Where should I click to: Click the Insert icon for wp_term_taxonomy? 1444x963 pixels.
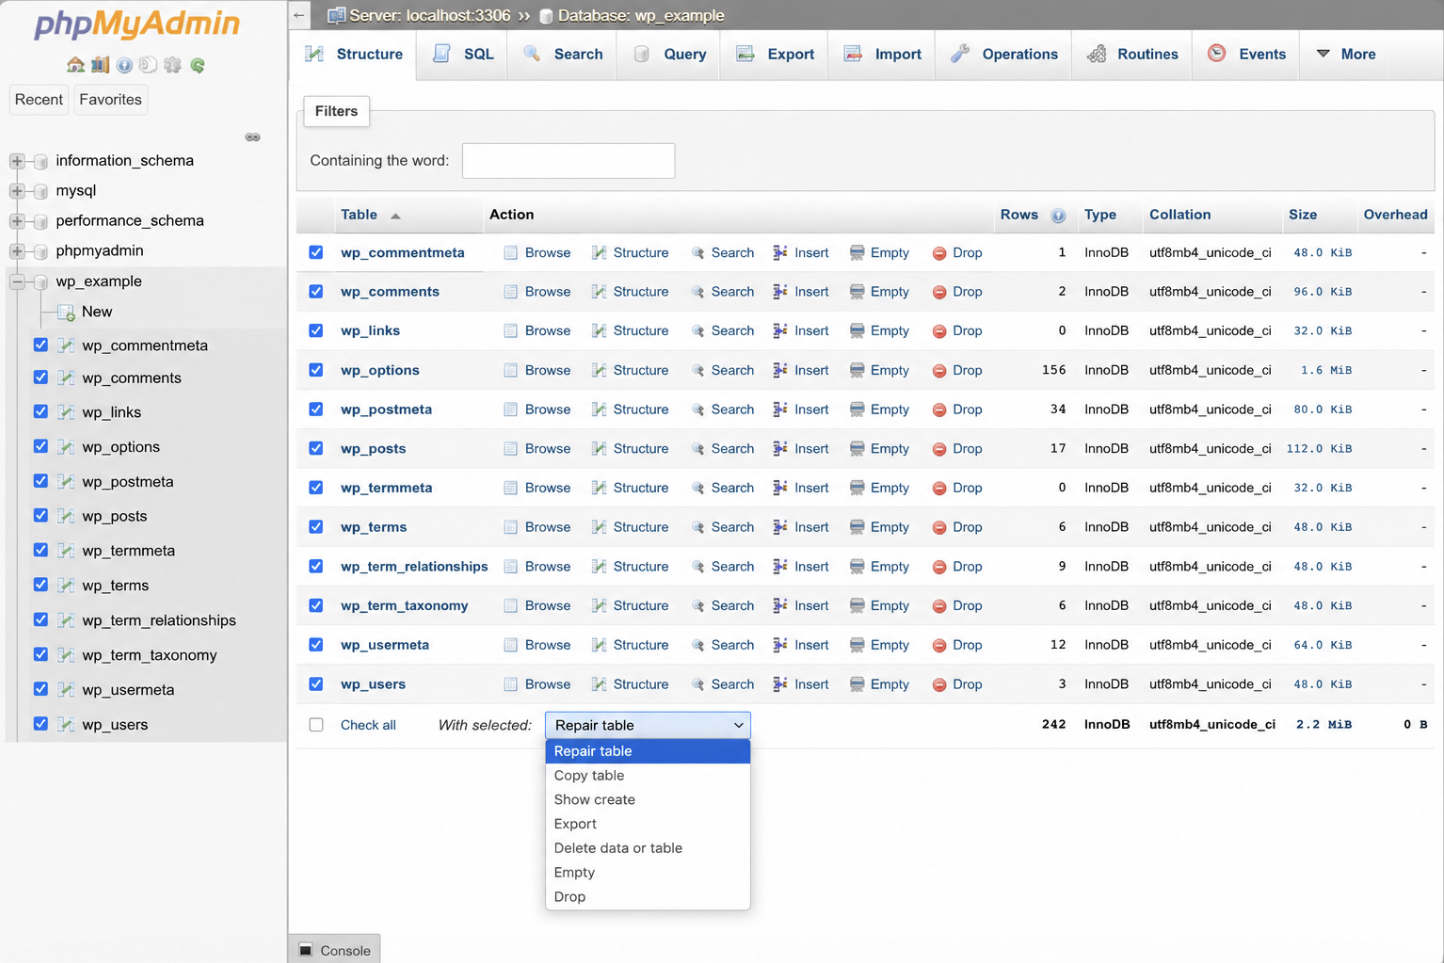(780, 606)
